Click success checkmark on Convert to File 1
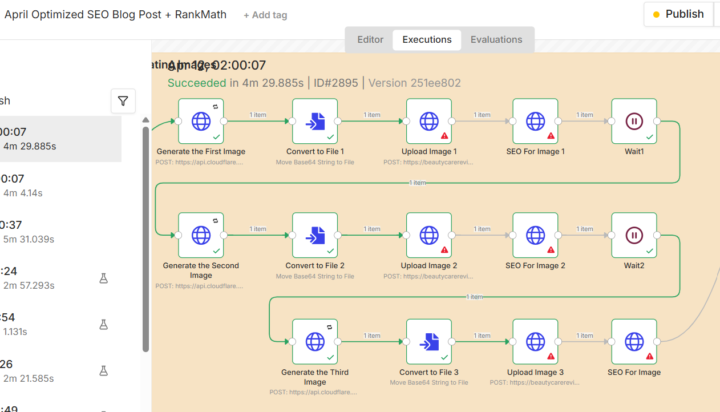This screenshot has height=412, width=720. pos(330,137)
